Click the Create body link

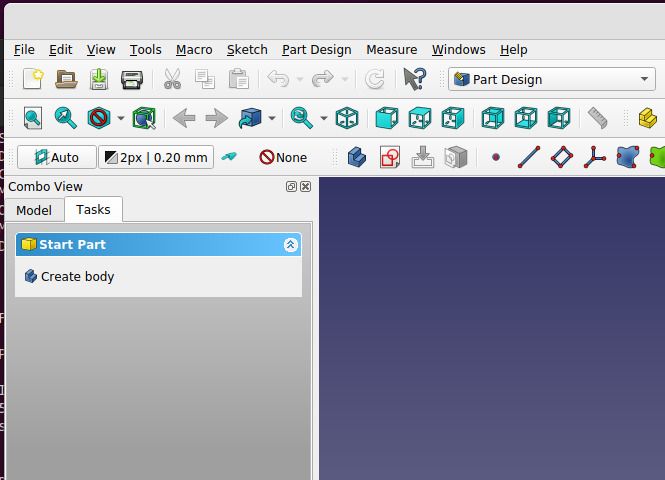point(77,277)
